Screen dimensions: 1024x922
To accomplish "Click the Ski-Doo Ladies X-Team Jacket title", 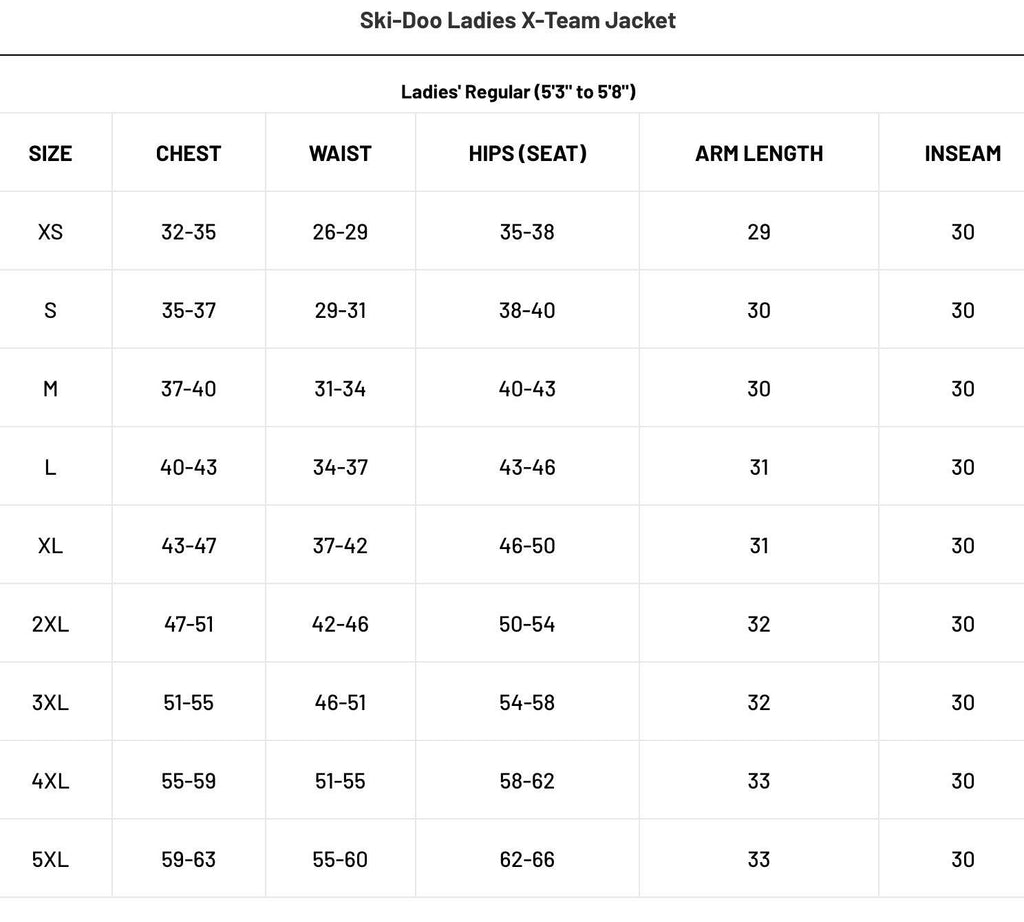I will pyautogui.click(x=518, y=20).
